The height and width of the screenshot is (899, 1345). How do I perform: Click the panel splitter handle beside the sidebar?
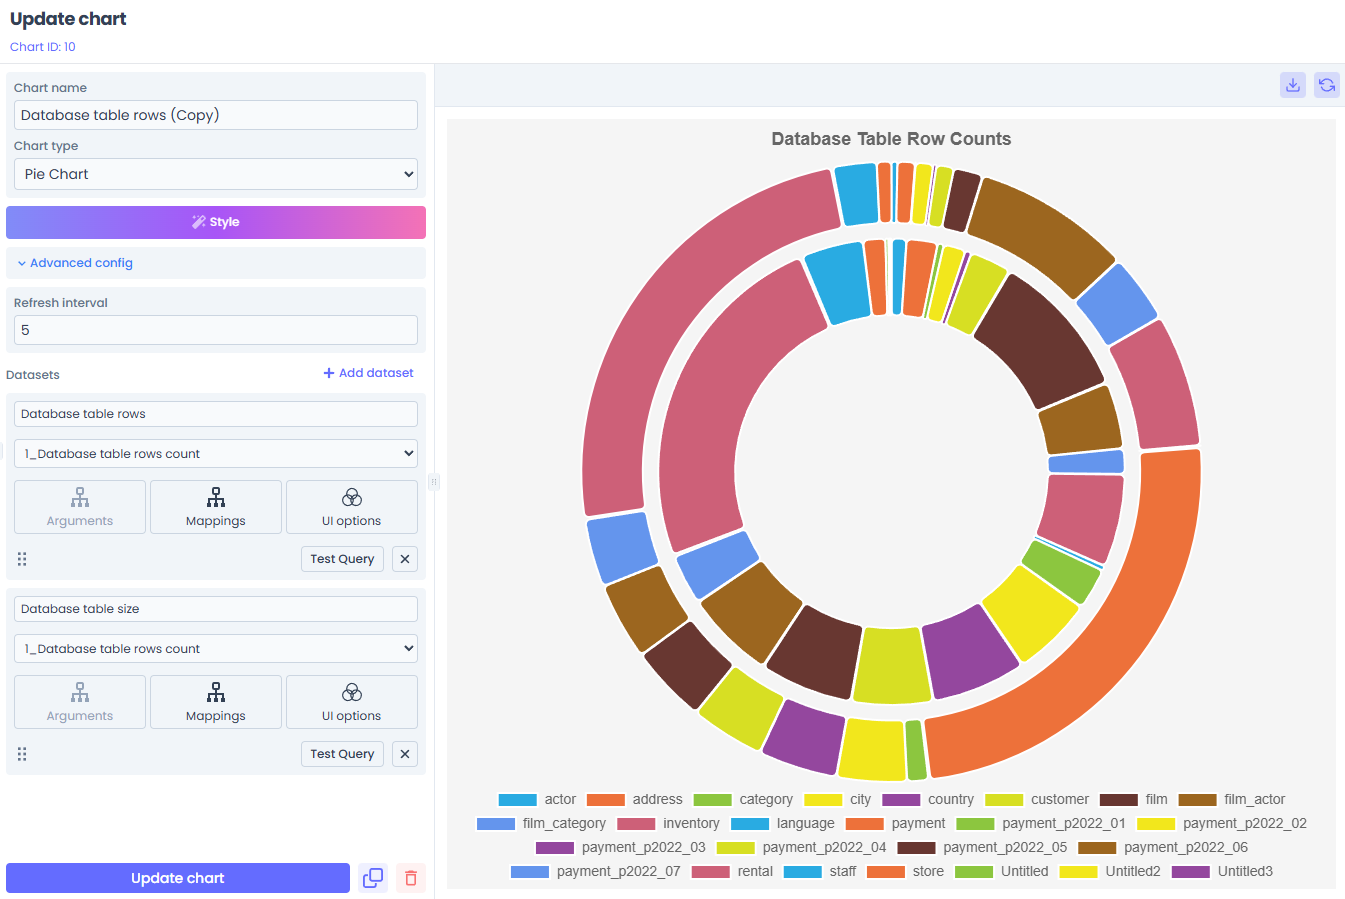coord(434,481)
